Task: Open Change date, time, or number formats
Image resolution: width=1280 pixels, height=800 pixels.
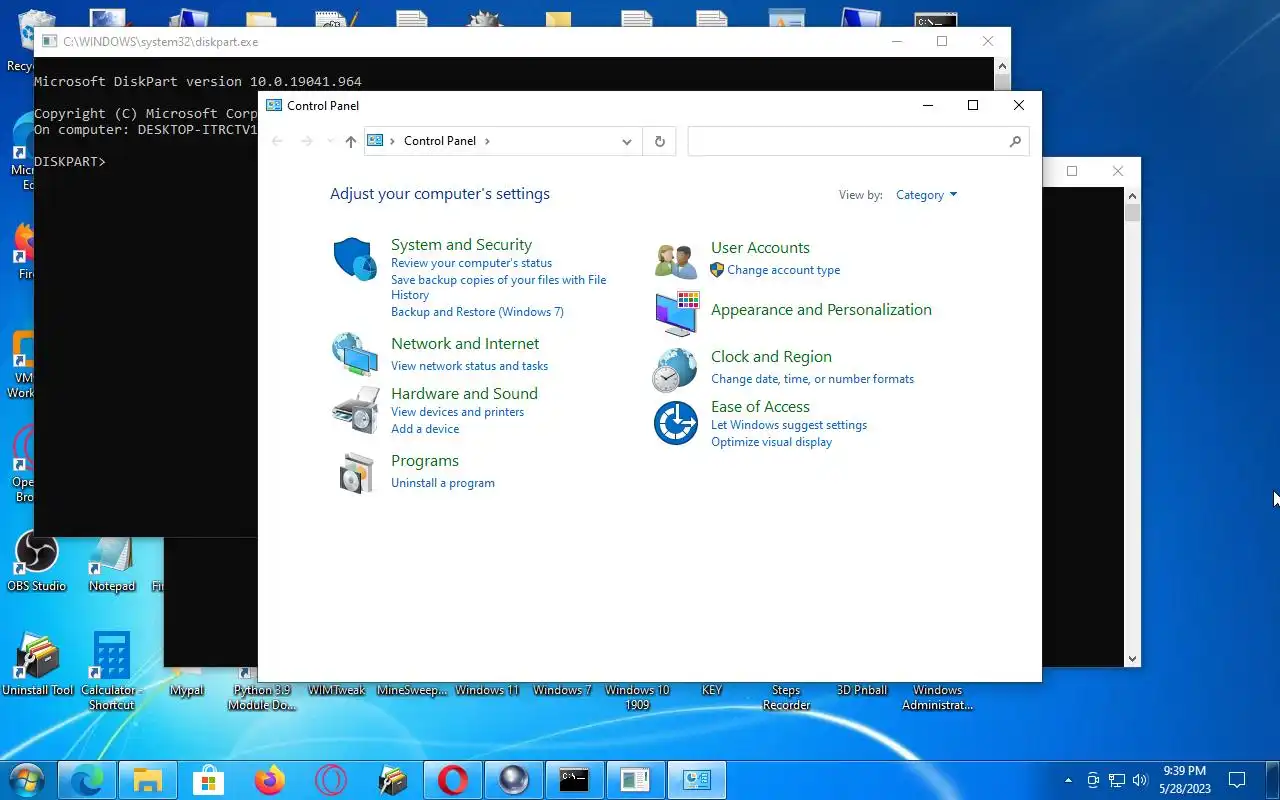Action: 812,379
